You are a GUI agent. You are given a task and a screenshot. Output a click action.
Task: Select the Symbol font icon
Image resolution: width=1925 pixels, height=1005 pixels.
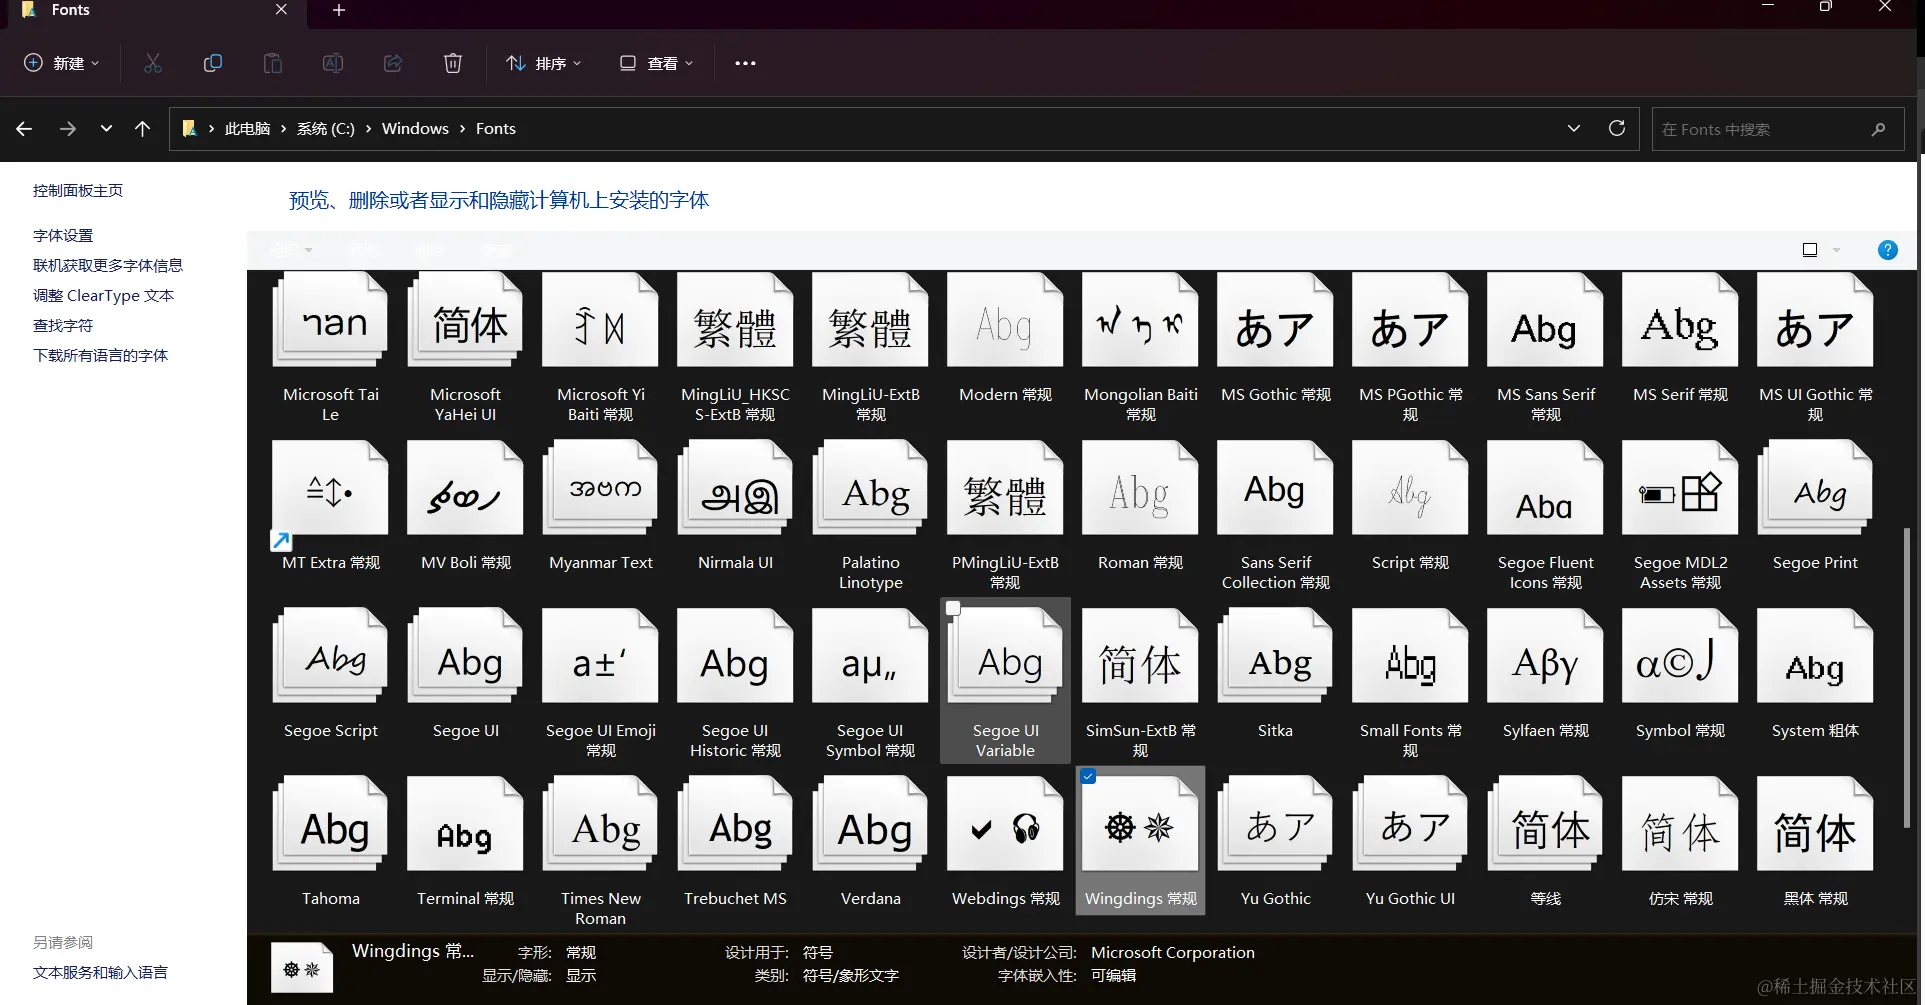pos(1680,658)
